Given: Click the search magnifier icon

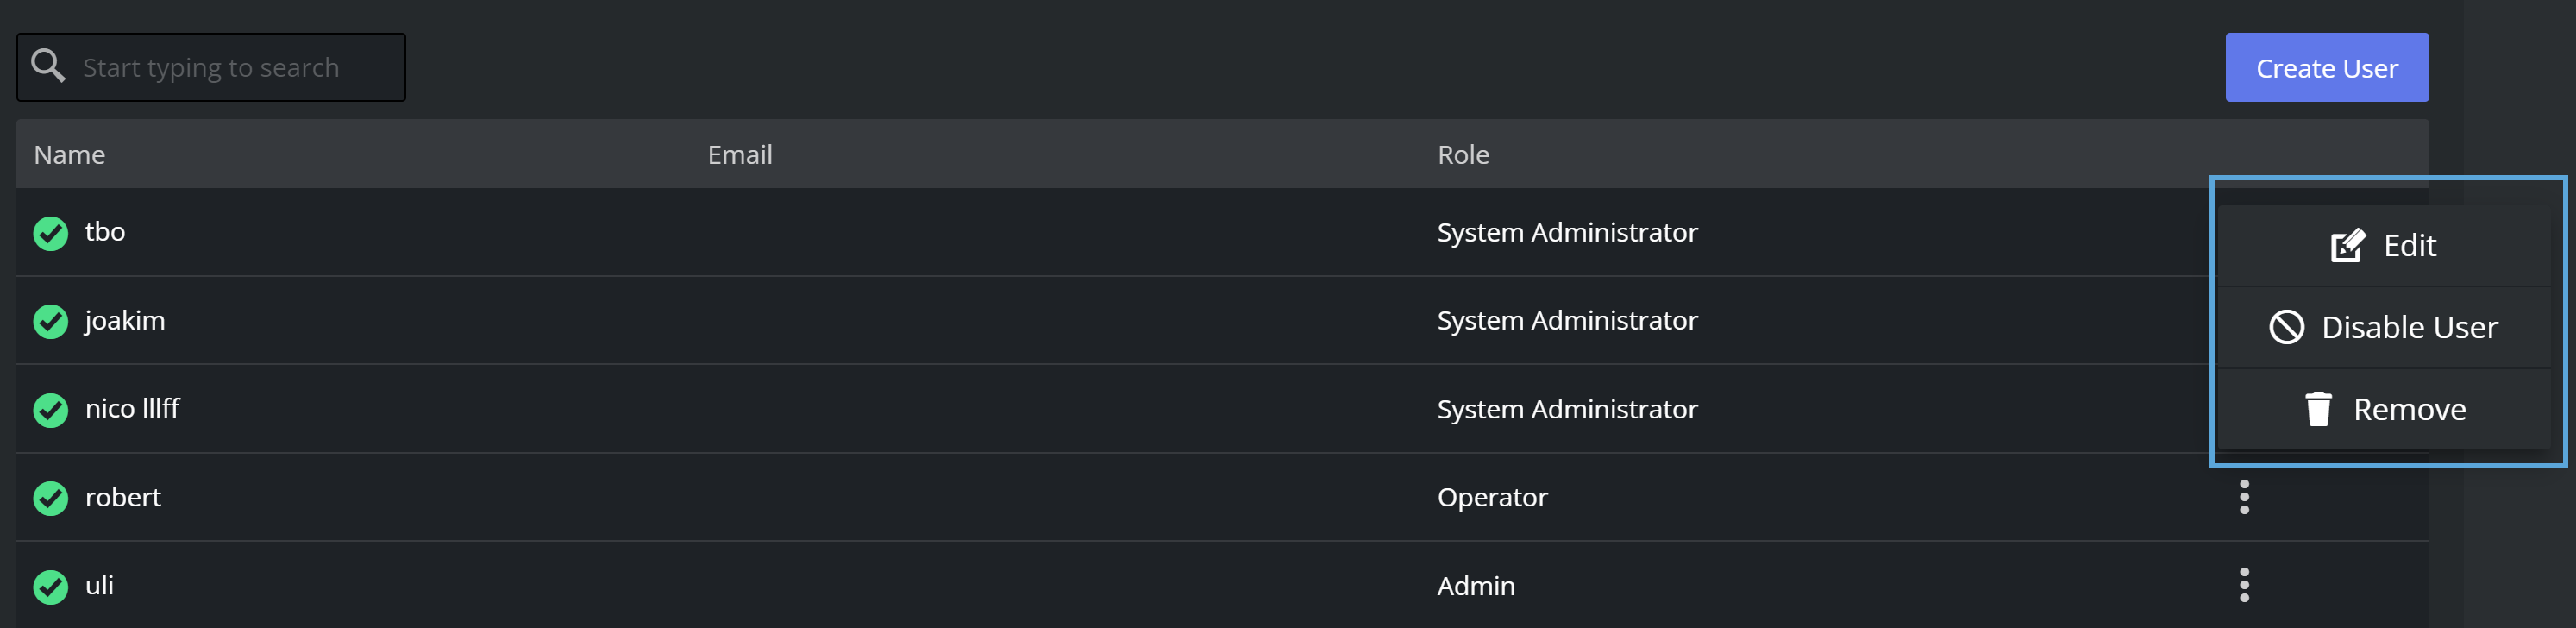Looking at the screenshot, I should coord(48,66).
